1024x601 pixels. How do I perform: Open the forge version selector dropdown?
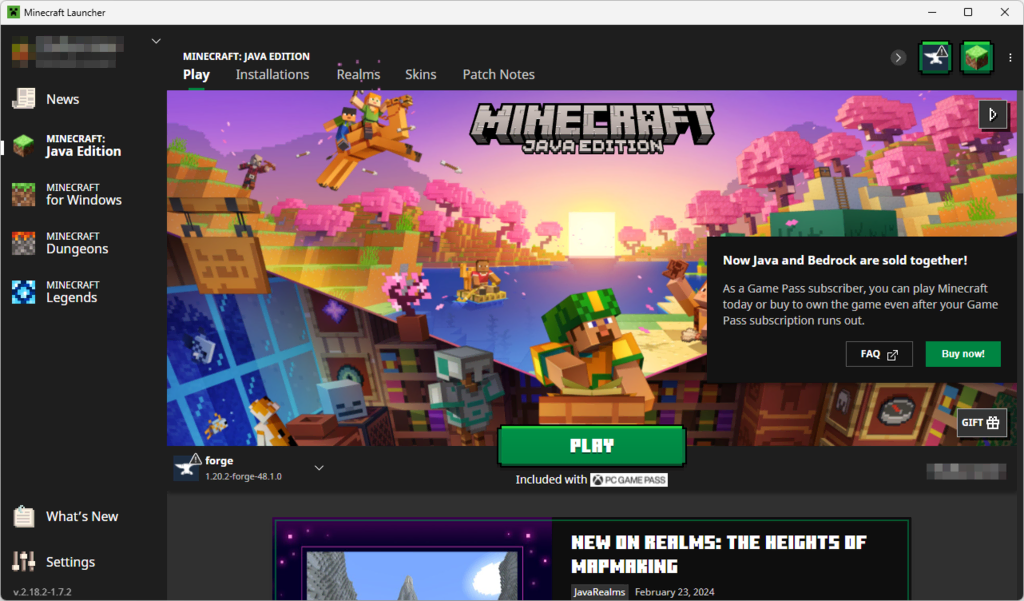tap(319, 467)
